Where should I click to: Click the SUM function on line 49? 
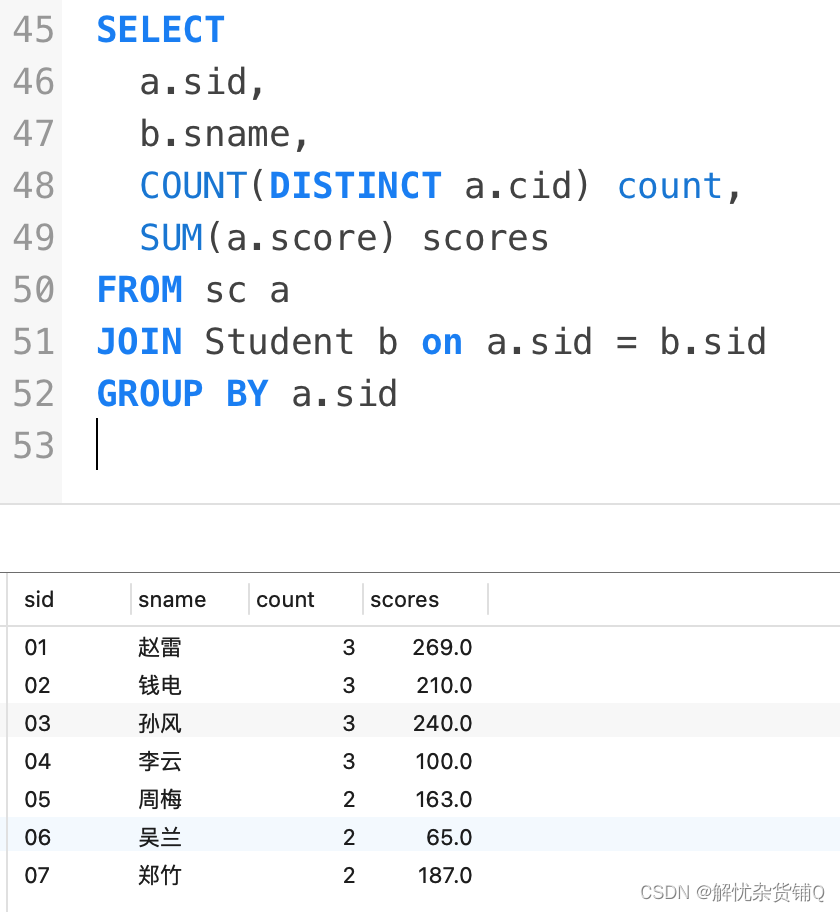[171, 238]
